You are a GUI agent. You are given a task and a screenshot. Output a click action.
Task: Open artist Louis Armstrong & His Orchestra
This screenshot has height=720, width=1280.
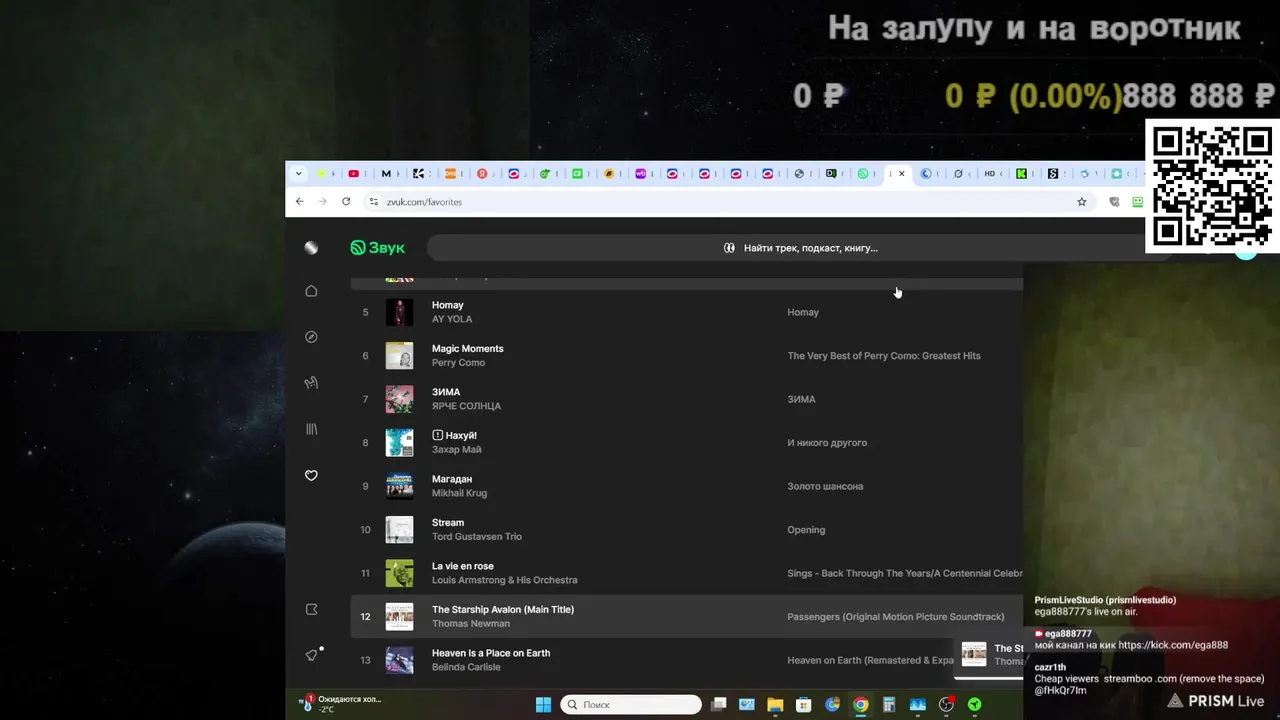click(504, 580)
